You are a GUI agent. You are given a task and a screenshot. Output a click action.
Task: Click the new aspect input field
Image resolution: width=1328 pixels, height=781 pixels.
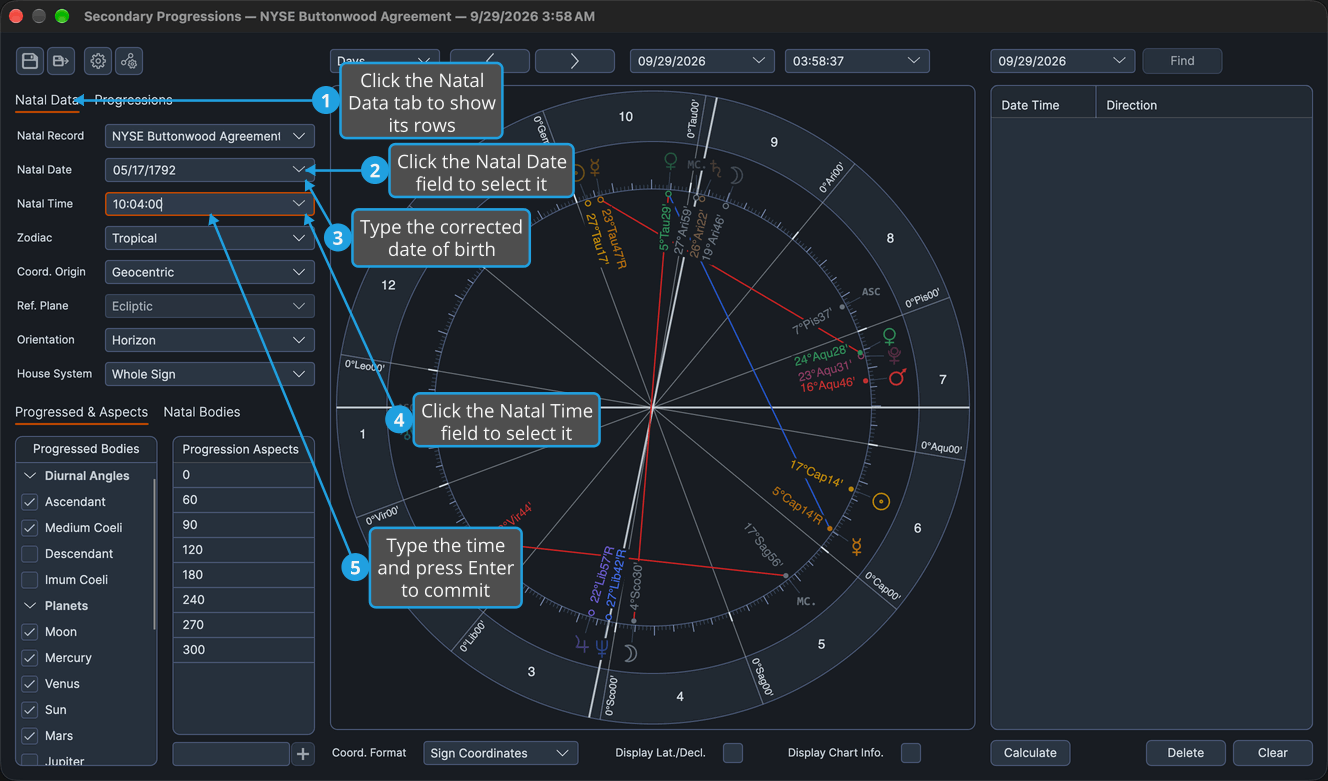(231, 753)
